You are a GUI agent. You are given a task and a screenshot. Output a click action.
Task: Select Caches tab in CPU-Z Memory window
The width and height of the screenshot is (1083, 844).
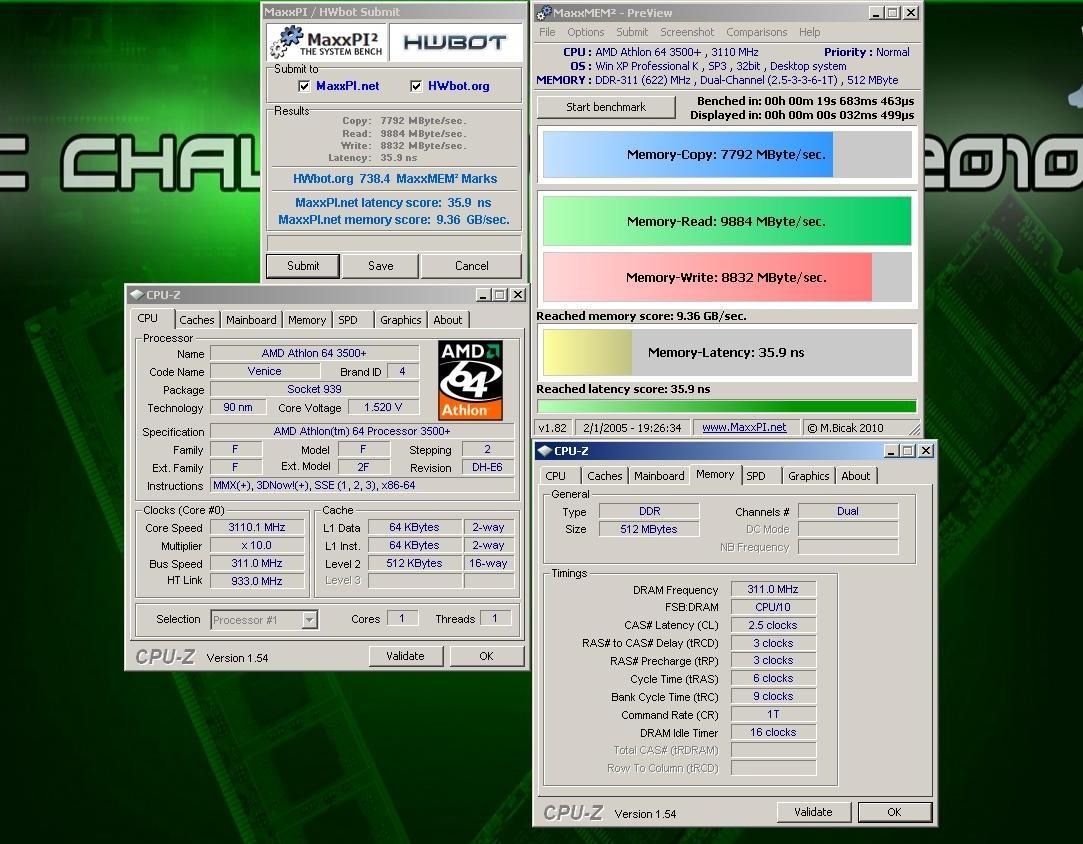(x=605, y=476)
